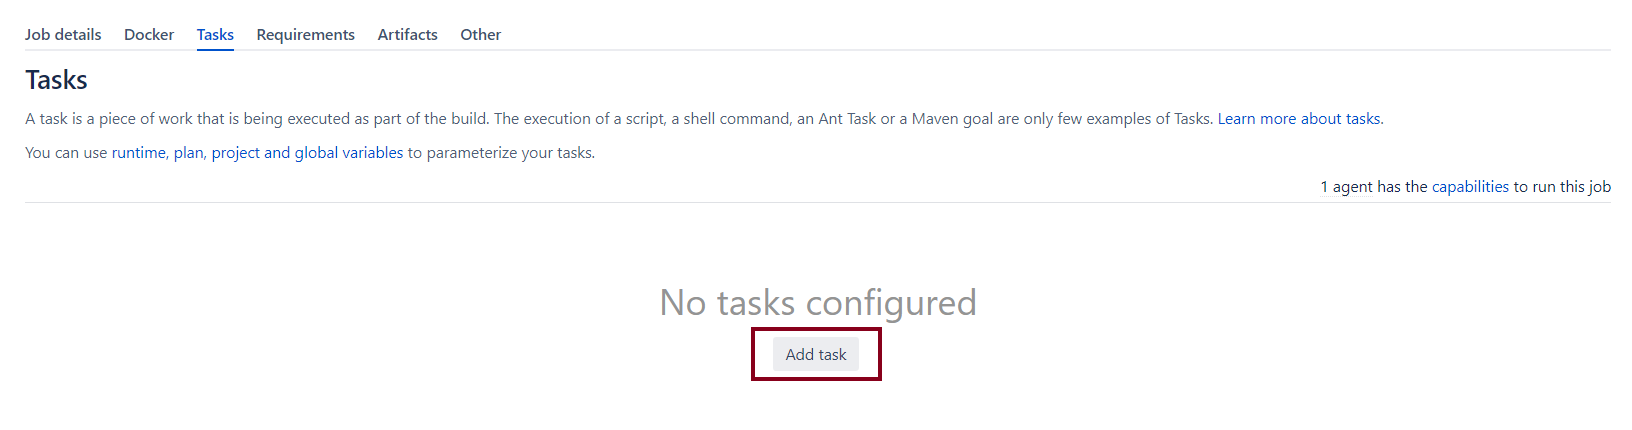Click the capabilities link
1632x430 pixels.
(x=1470, y=187)
